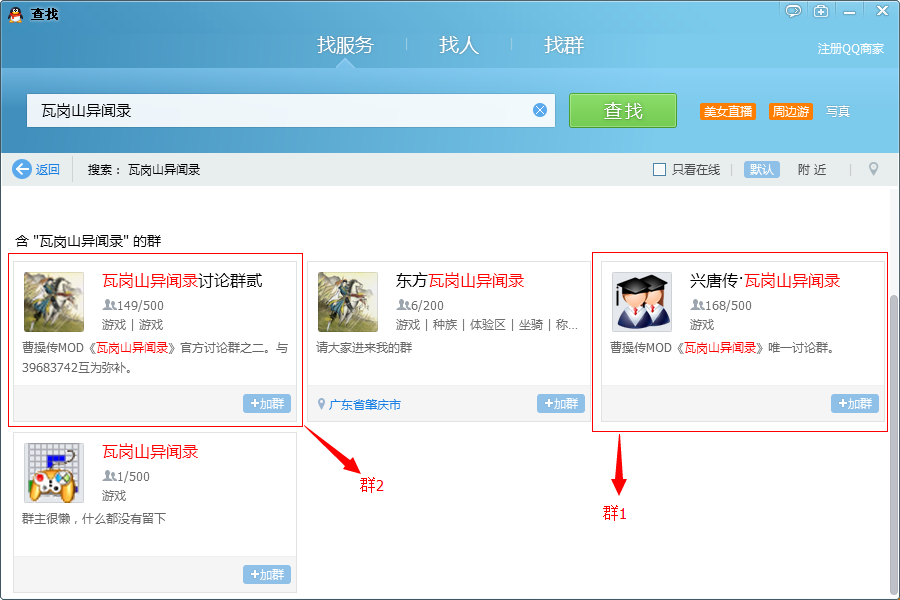Join 瓦岗山异闻录讨论群贰 via +加群
Screen dimensions: 900x600
pos(267,404)
